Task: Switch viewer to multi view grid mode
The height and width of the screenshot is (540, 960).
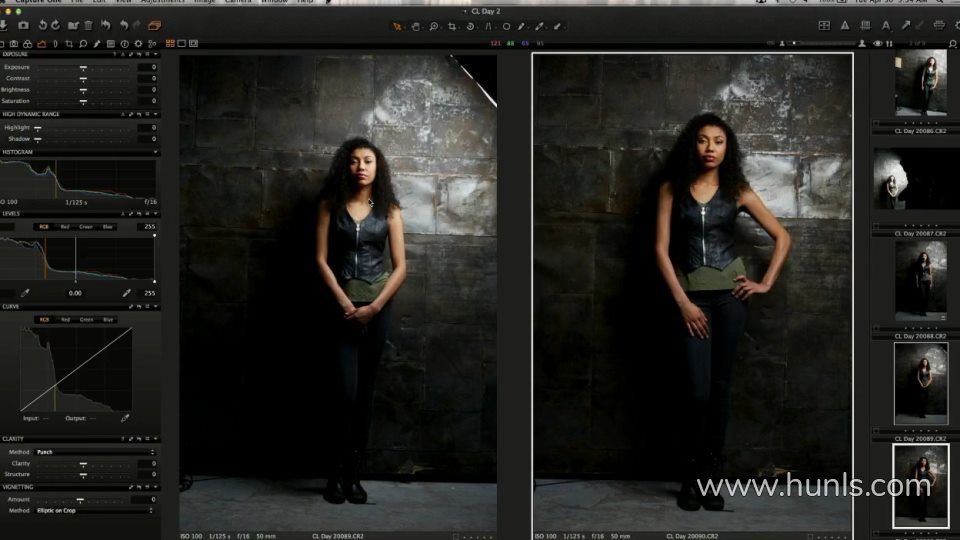Action: click(x=170, y=43)
